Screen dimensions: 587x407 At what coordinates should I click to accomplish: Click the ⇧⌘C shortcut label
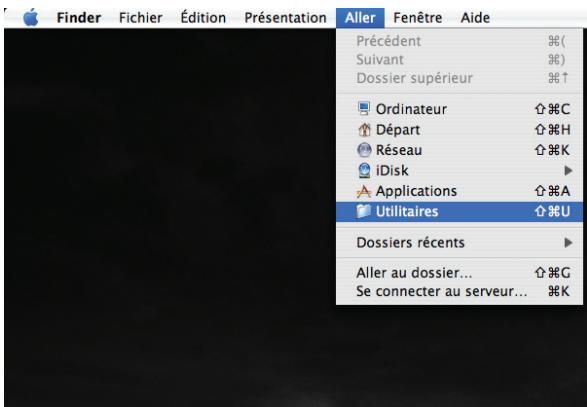click(x=553, y=109)
